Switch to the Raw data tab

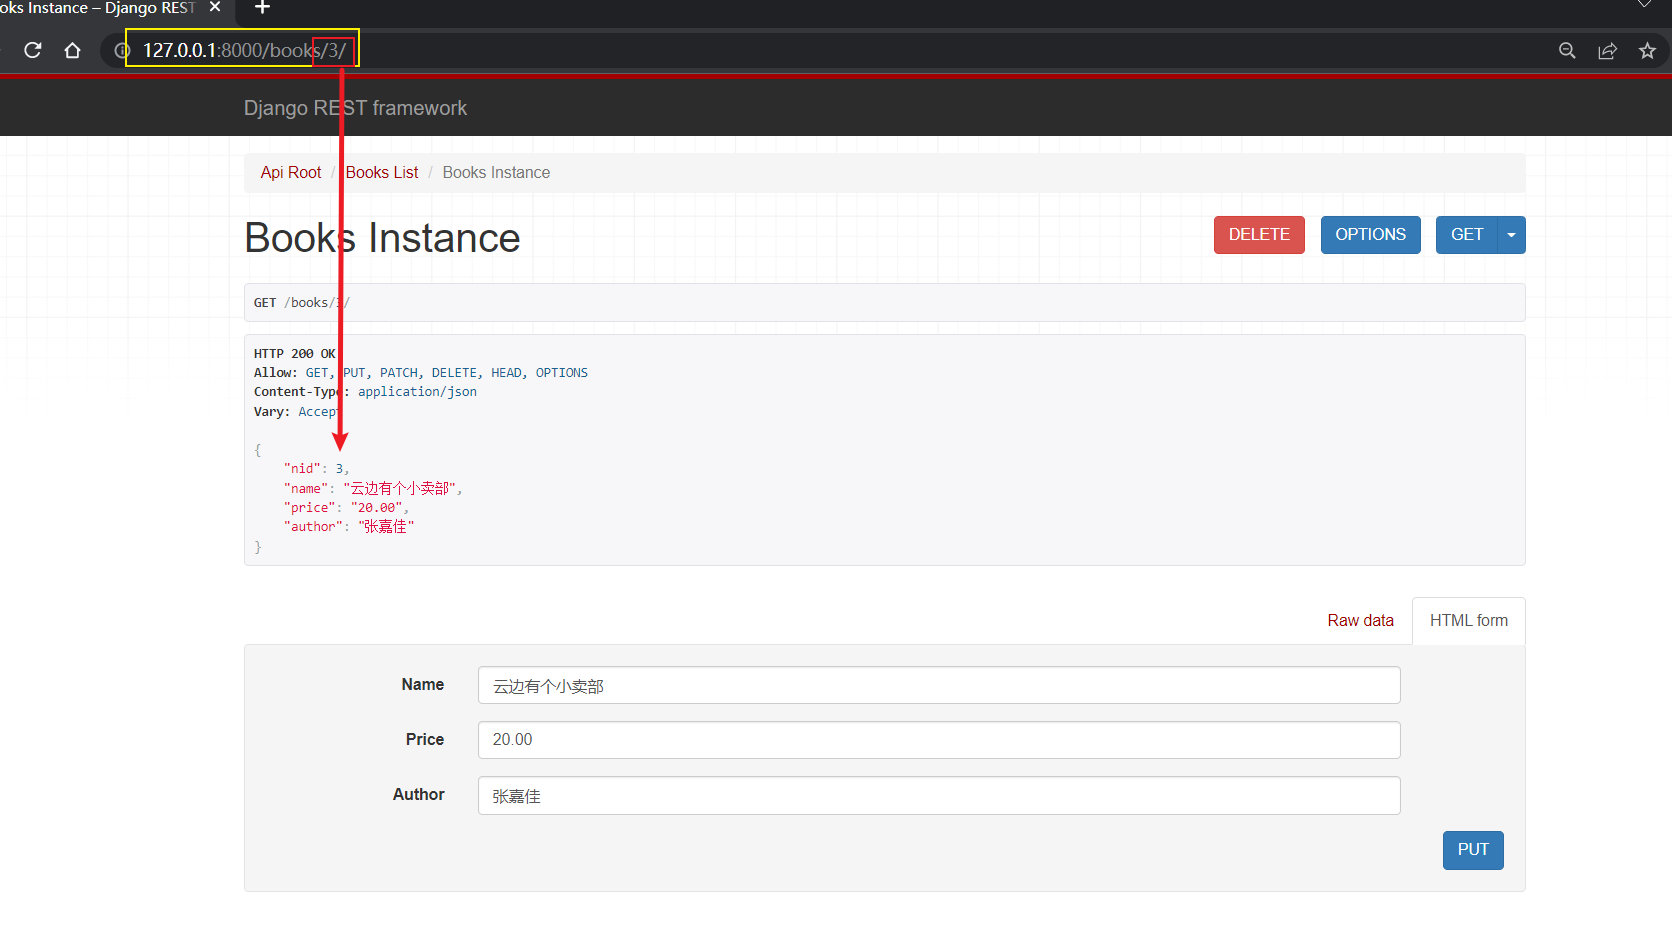(x=1360, y=621)
